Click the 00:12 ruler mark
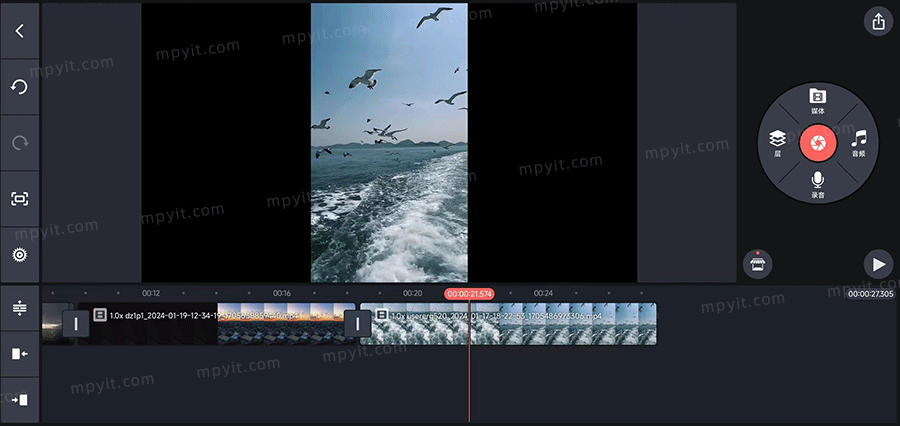This screenshot has height=426, width=900. (151, 293)
